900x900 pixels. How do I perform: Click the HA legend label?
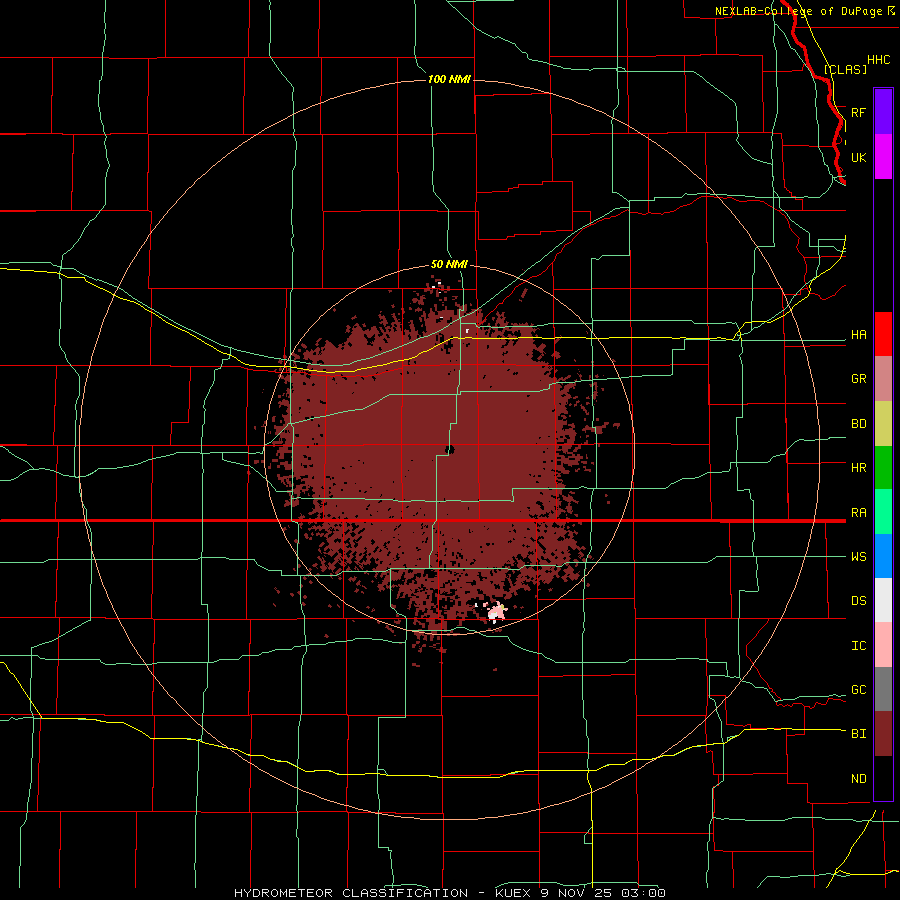[859, 335]
